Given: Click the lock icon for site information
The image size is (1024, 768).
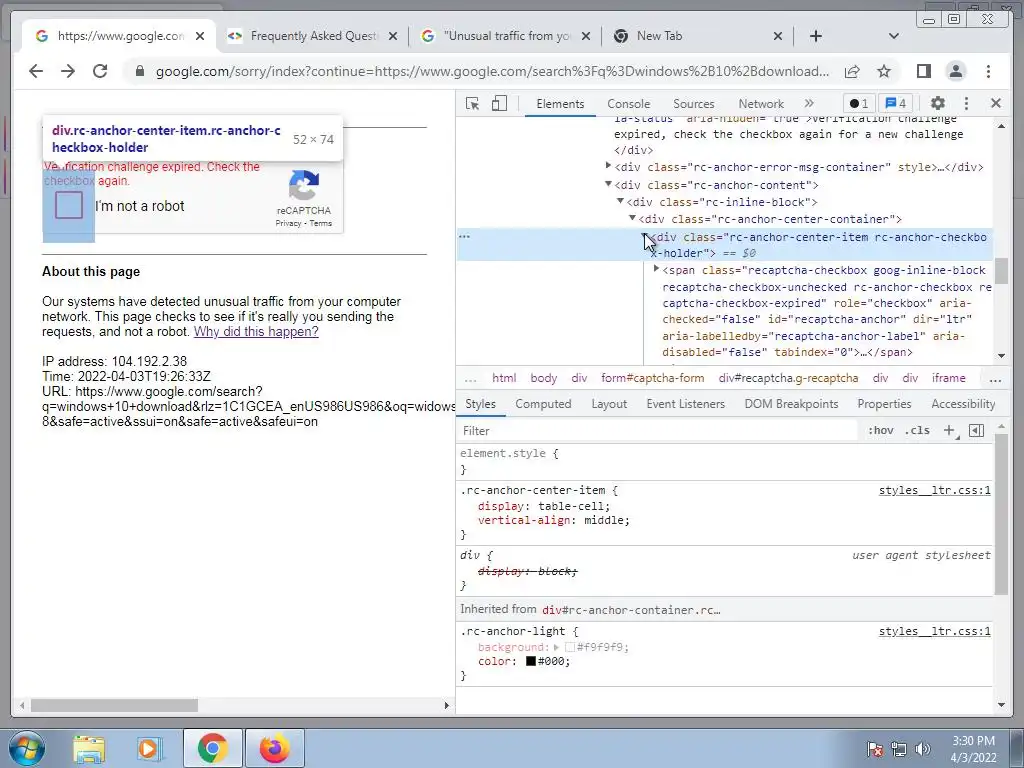Looking at the screenshot, I should [x=140, y=71].
